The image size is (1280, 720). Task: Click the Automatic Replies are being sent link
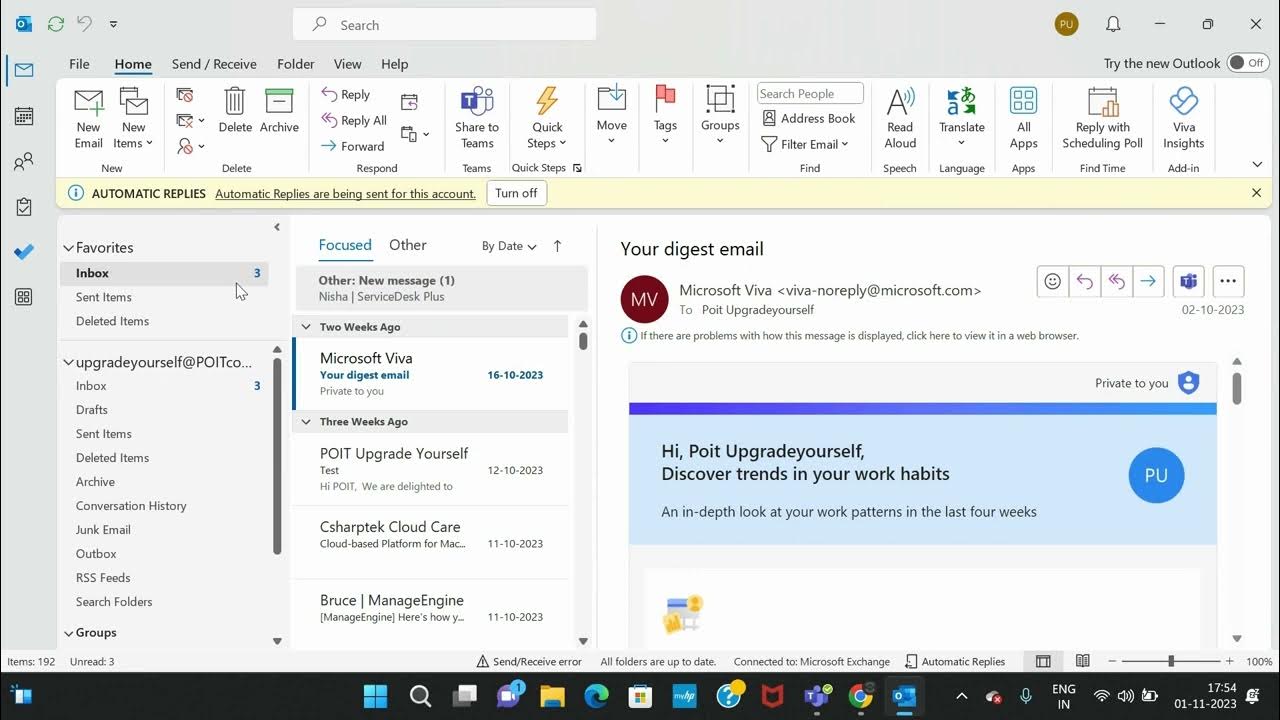tap(345, 194)
